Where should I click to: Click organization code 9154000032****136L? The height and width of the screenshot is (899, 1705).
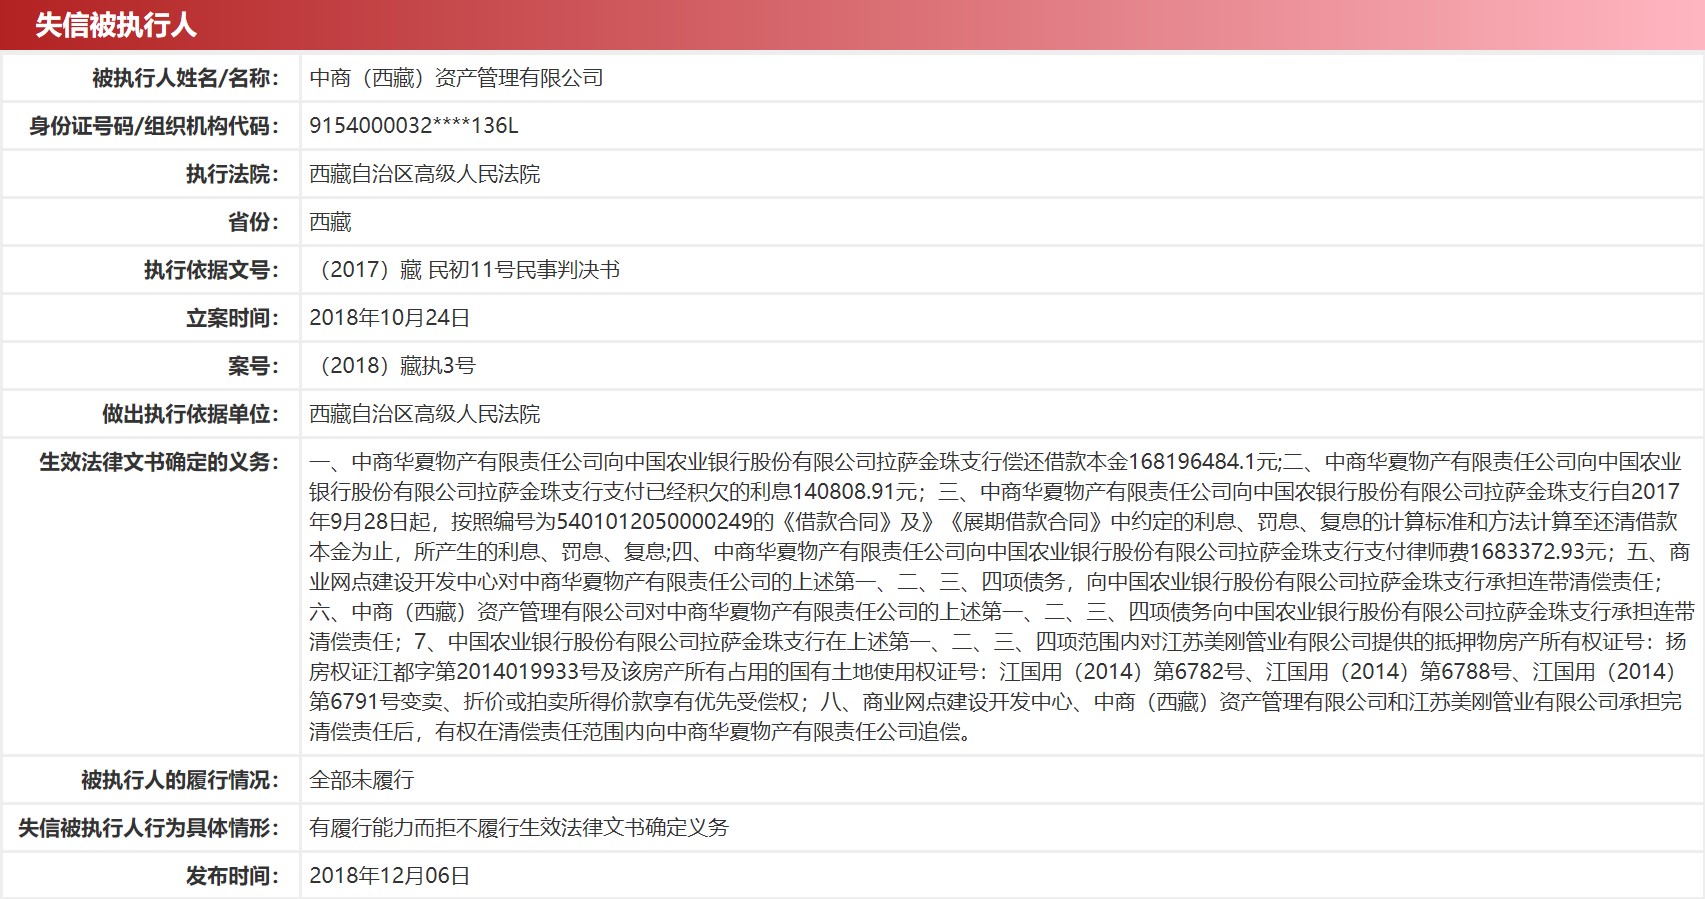coord(413,126)
